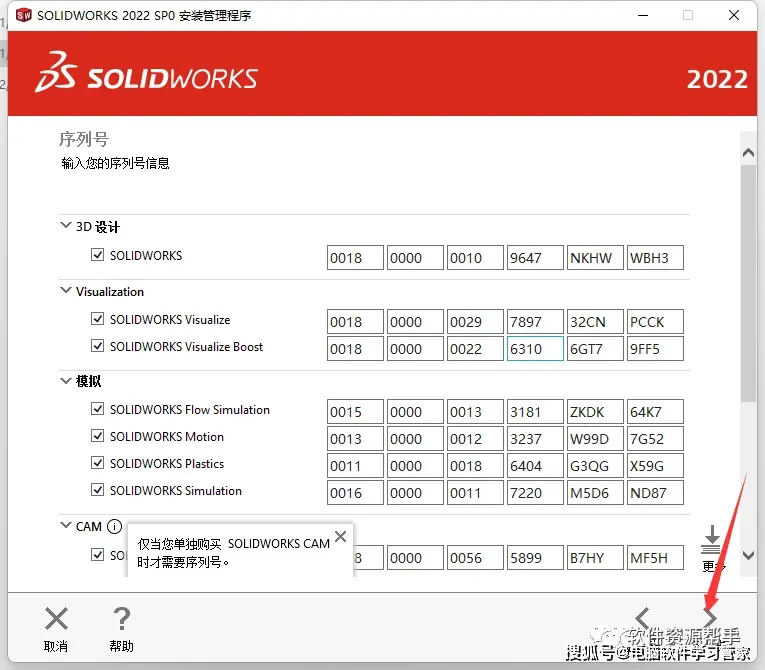Screen dimensions: 765x670
Task: Click the vertical scrollbar thumb
Action: pos(748,283)
